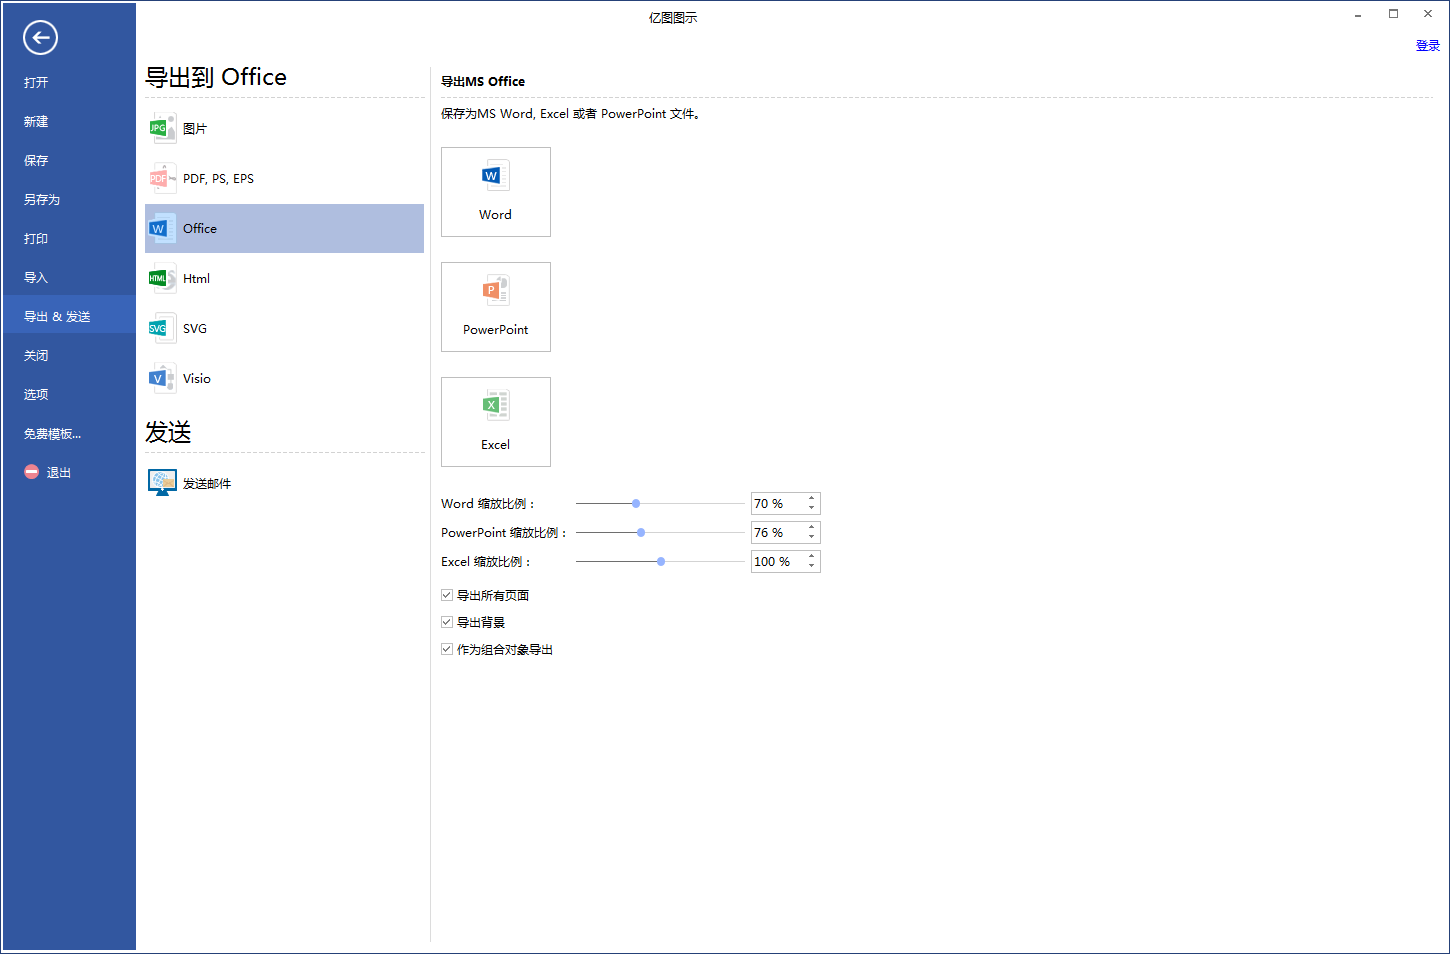
Task: Click the Excel 缩放比例 slider handle
Action: pos(661,562)
